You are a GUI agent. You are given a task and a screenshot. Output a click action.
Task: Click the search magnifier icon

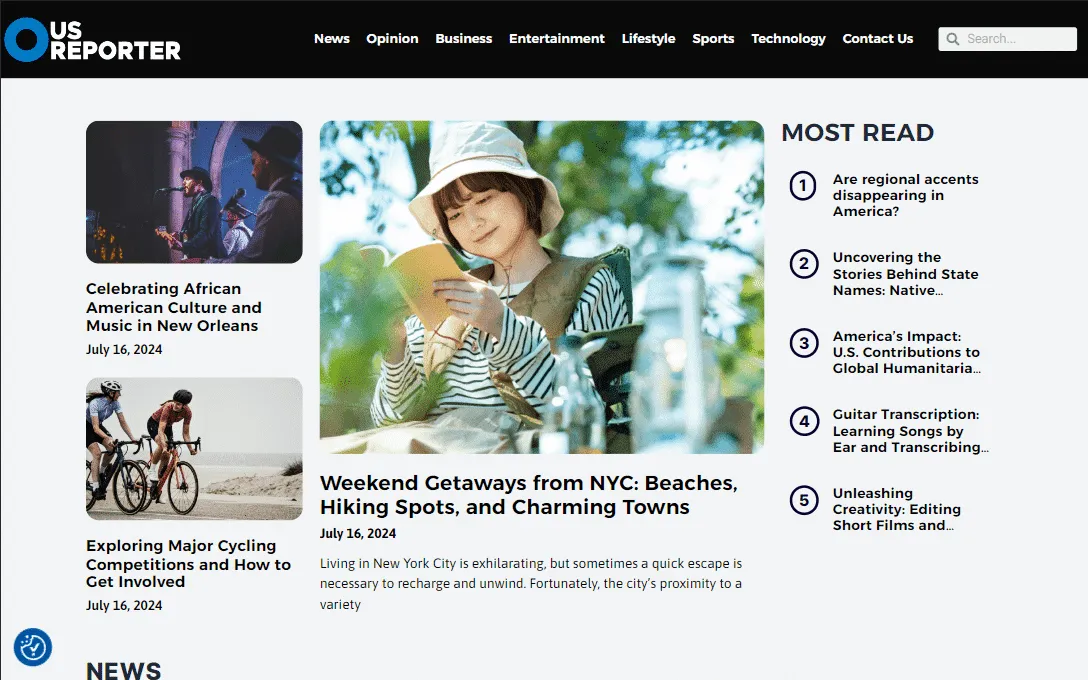coord(953,39)
